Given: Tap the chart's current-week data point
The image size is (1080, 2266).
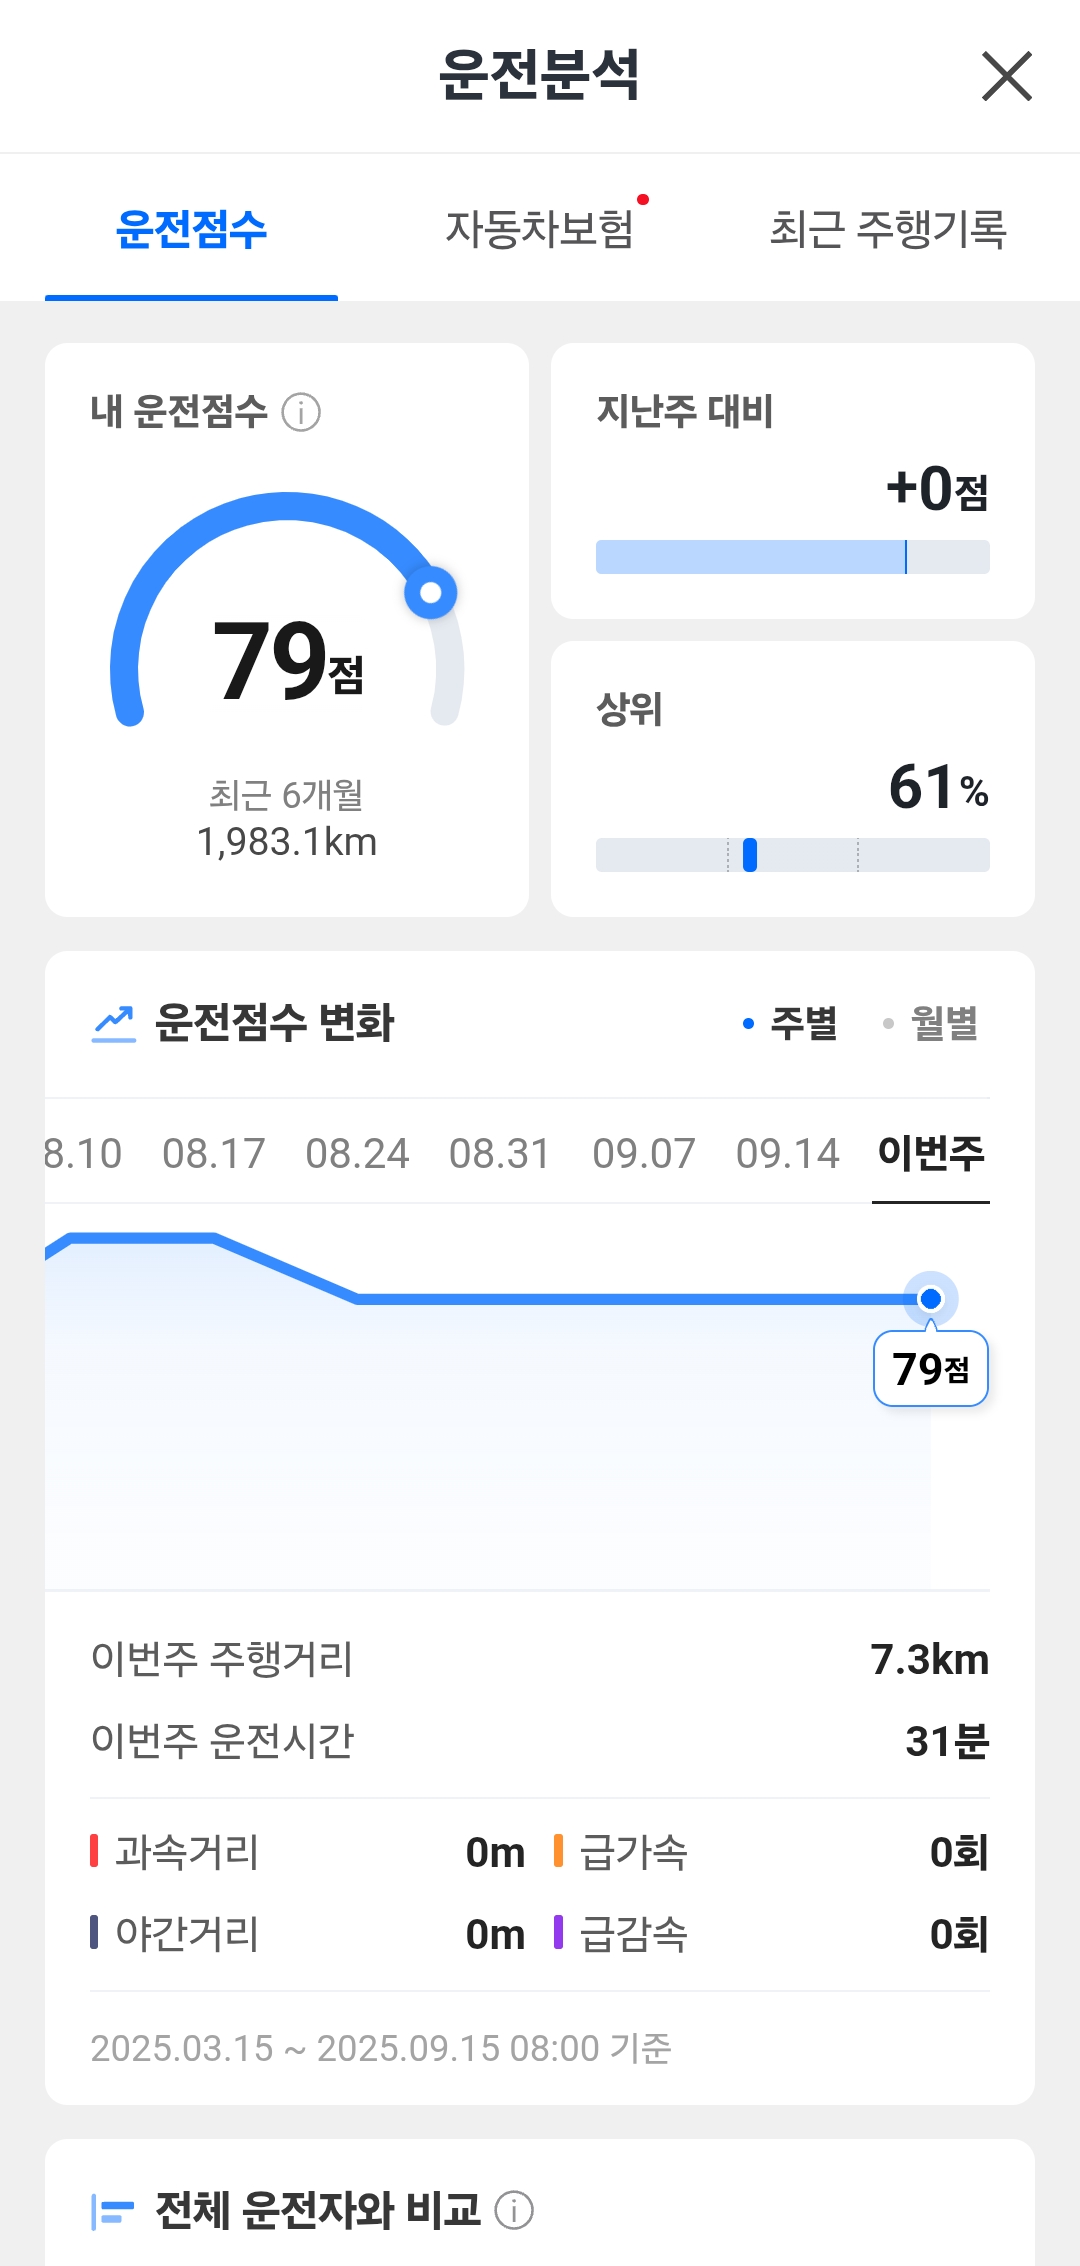Looking at the screenshot, I should coord(931,1299).
